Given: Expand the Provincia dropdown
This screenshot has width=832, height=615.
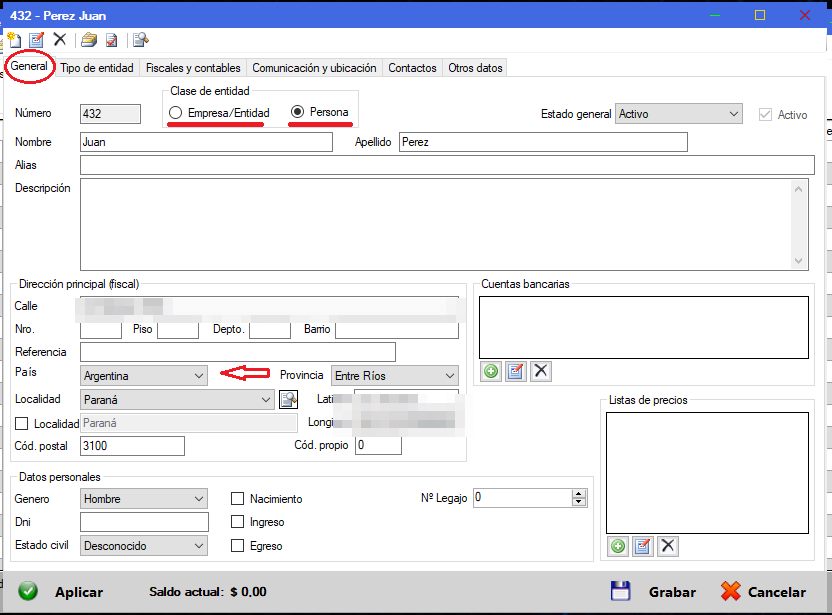Looking at the screenshot, I should pyautogui.click(x=395, y=376).
